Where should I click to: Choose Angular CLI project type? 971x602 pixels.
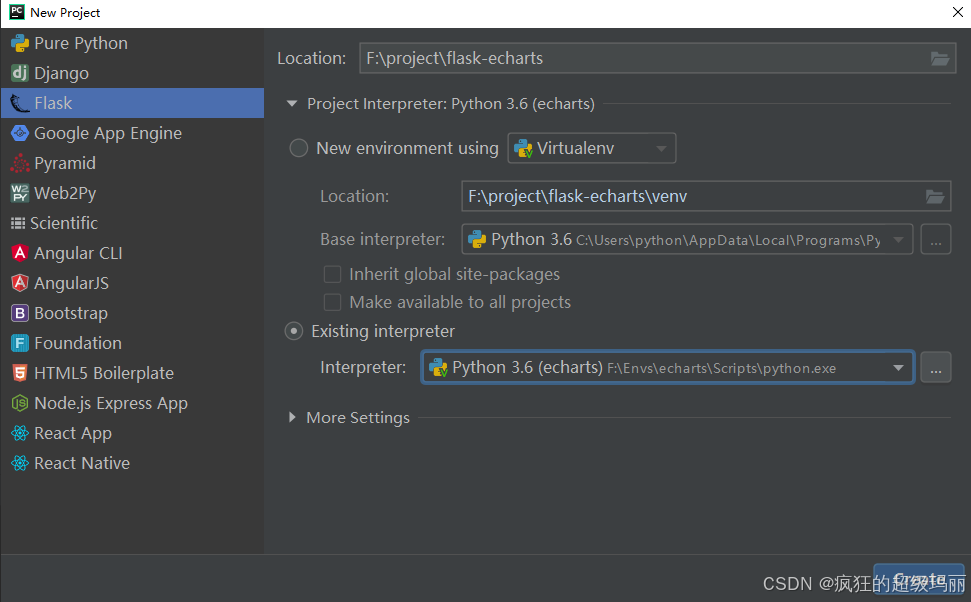tap(133, 253)
